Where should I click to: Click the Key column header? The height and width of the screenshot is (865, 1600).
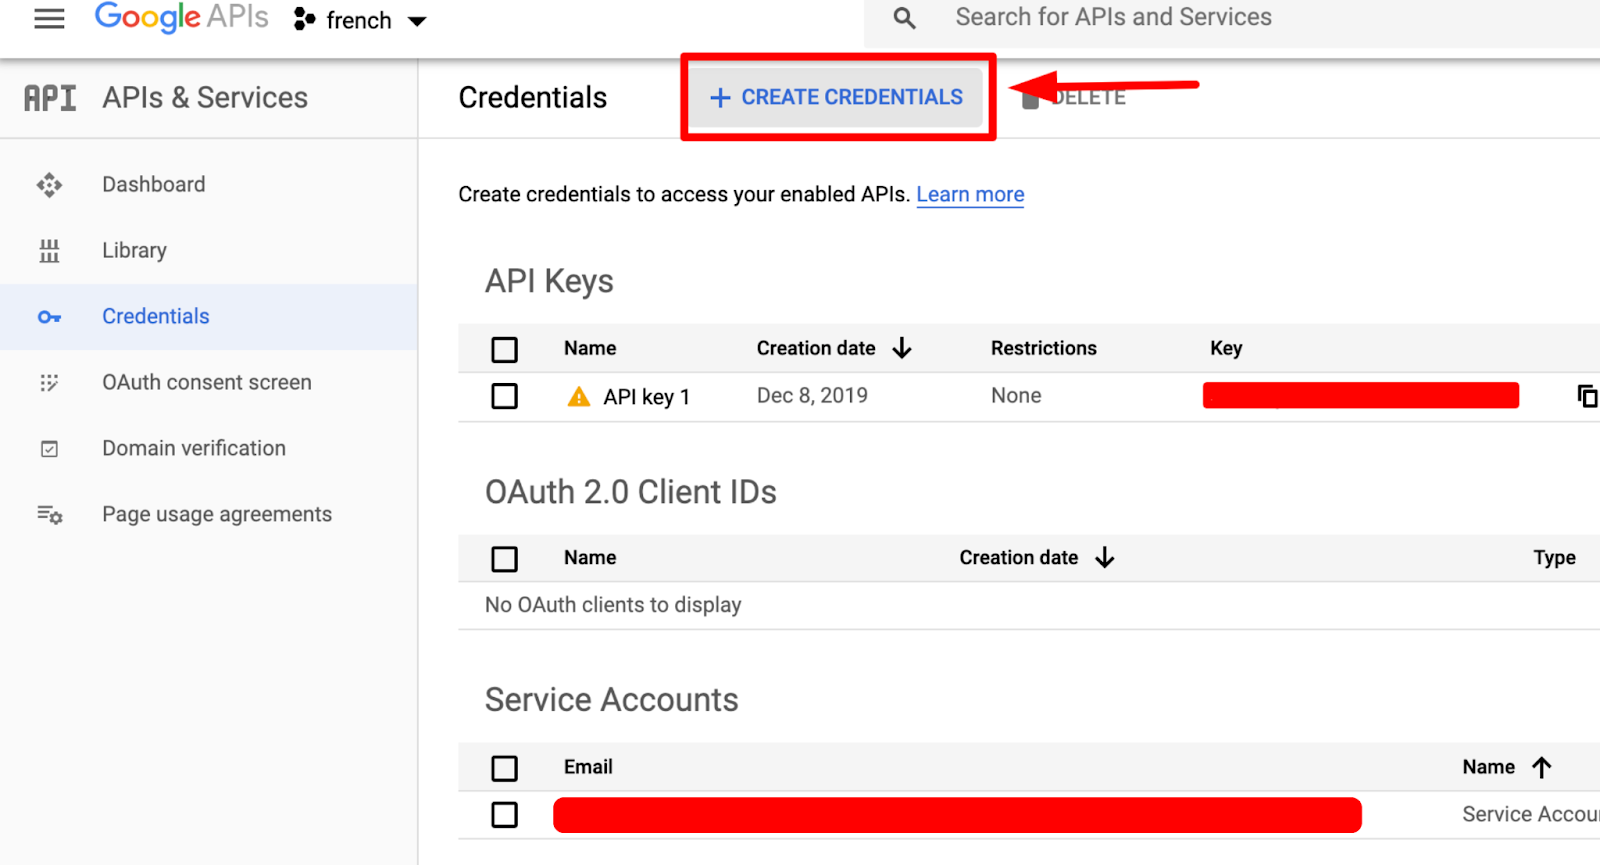1226,348
